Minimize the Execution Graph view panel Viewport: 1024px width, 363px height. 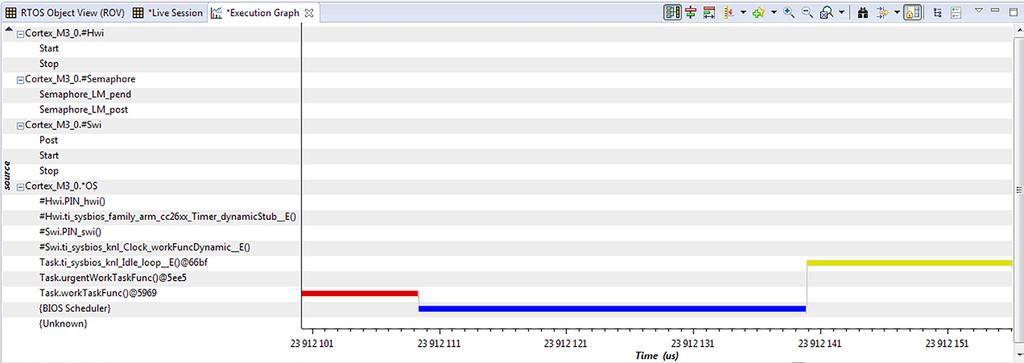point(995,10)
